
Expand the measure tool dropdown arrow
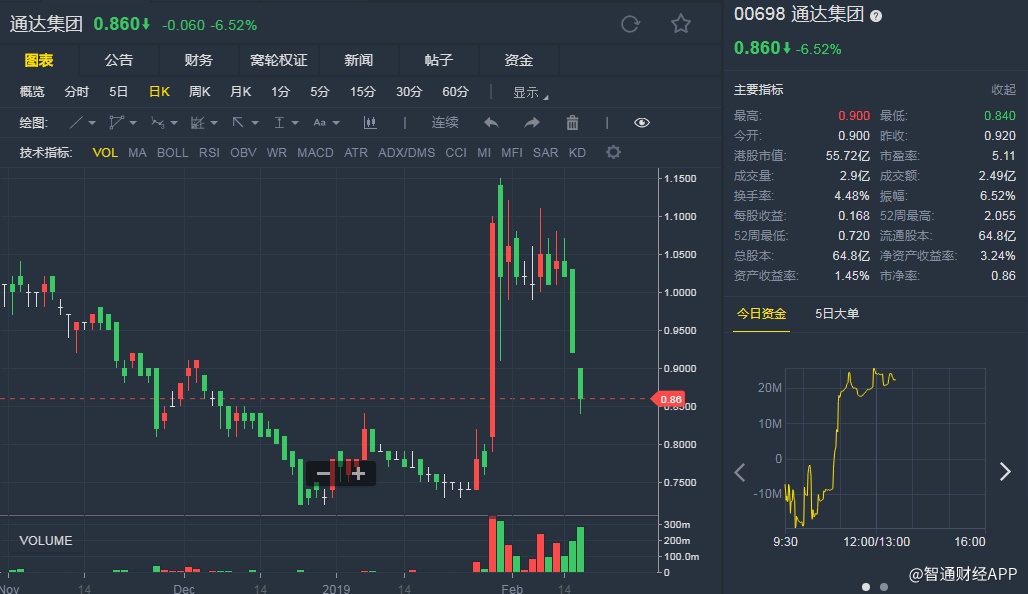tap(295, 123)
